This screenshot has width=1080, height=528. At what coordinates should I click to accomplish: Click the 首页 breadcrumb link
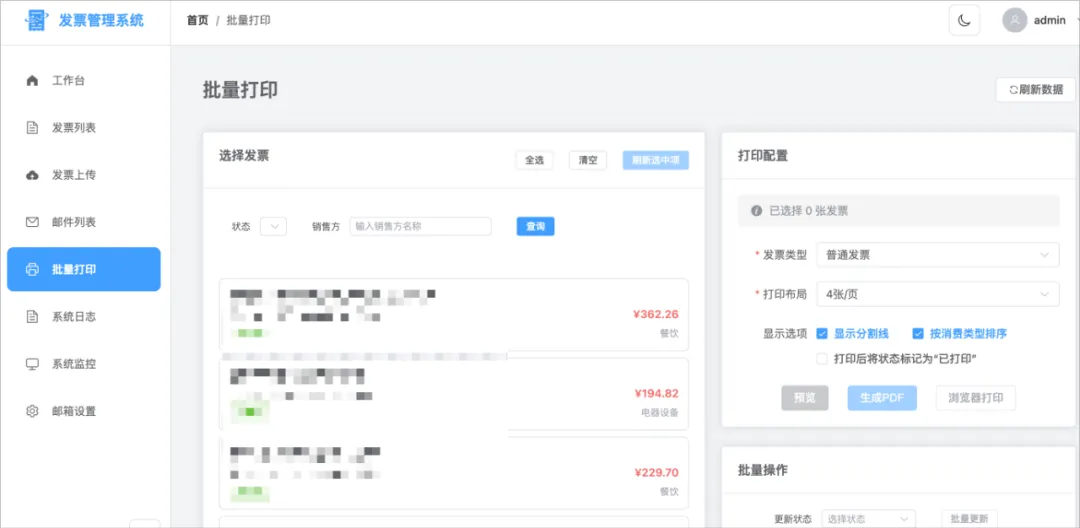coord(197,20)
